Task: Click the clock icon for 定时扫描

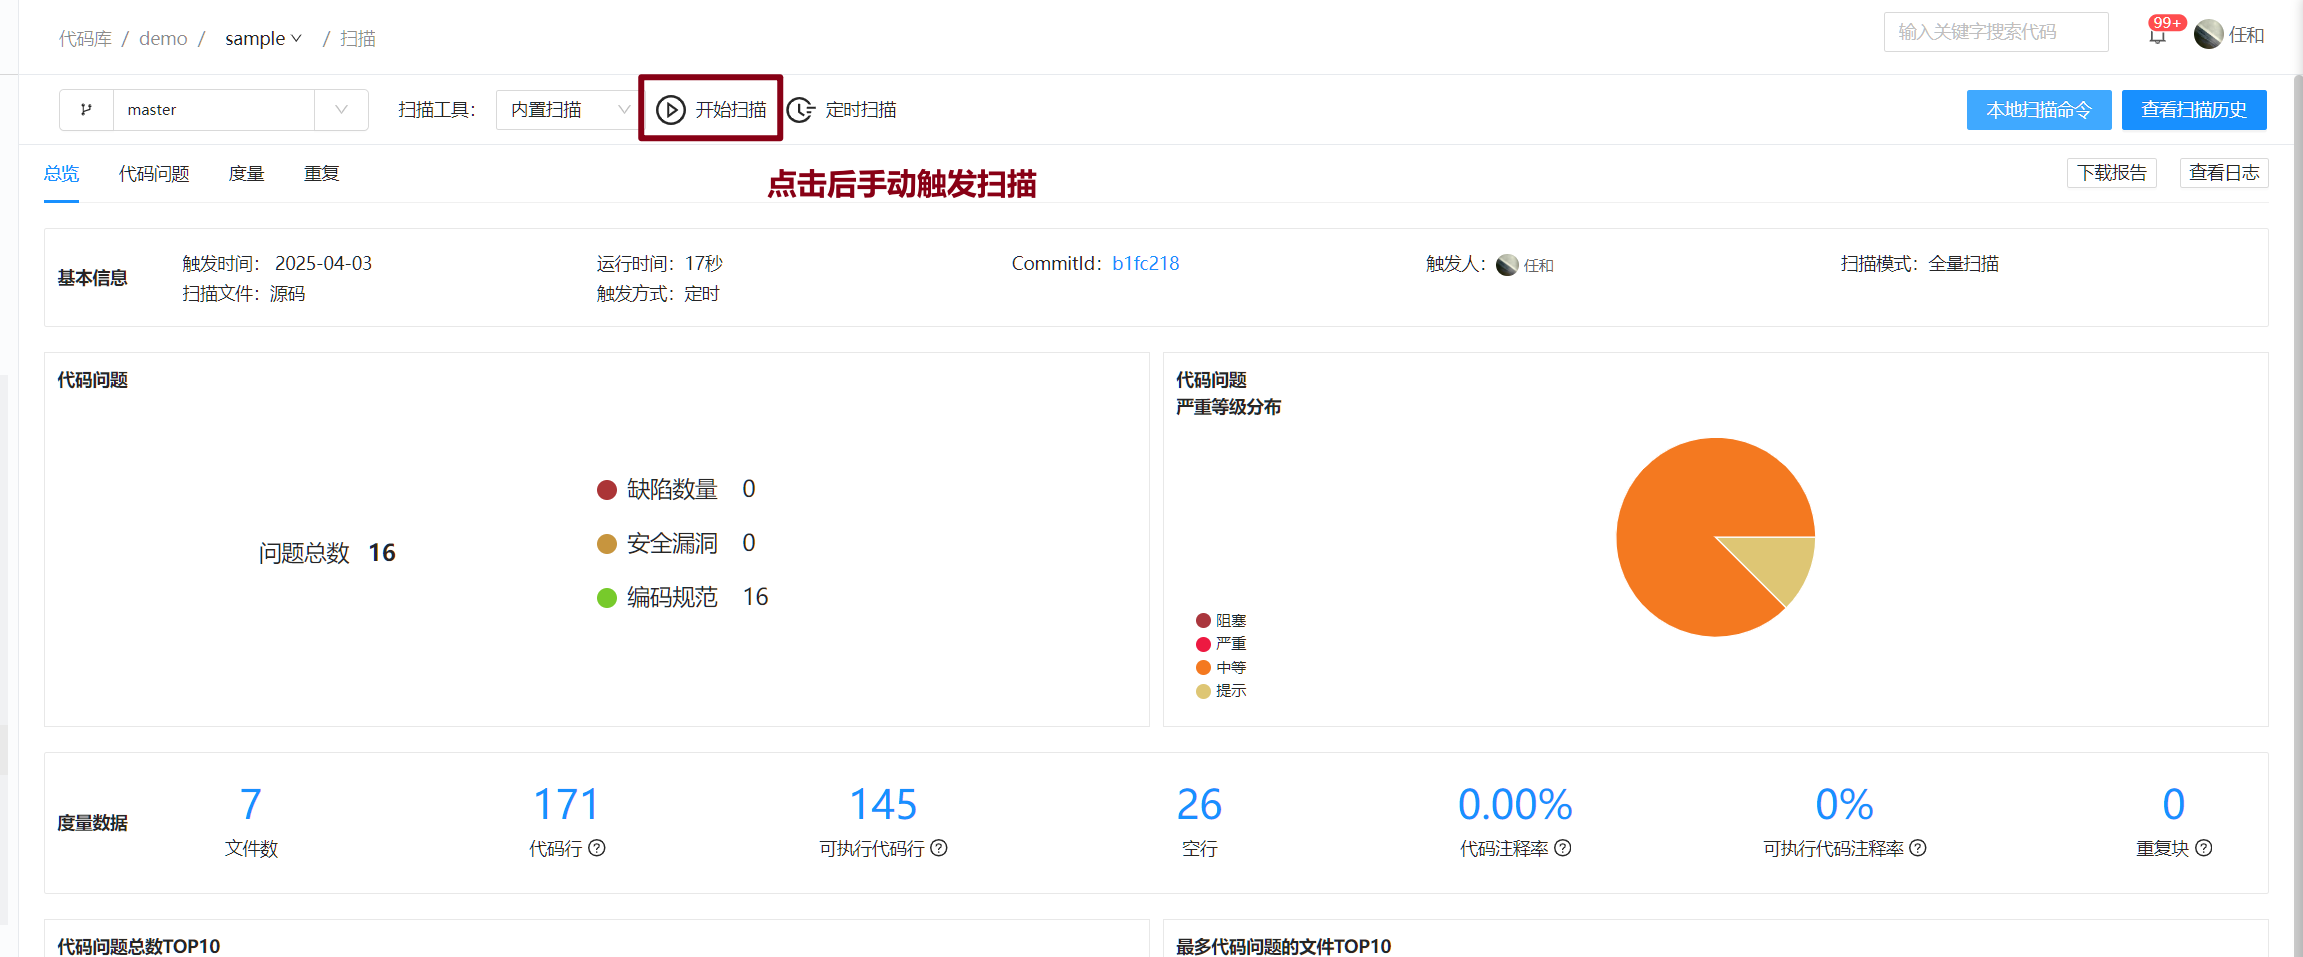Action: pyautogui.click(x=800, y=110)
